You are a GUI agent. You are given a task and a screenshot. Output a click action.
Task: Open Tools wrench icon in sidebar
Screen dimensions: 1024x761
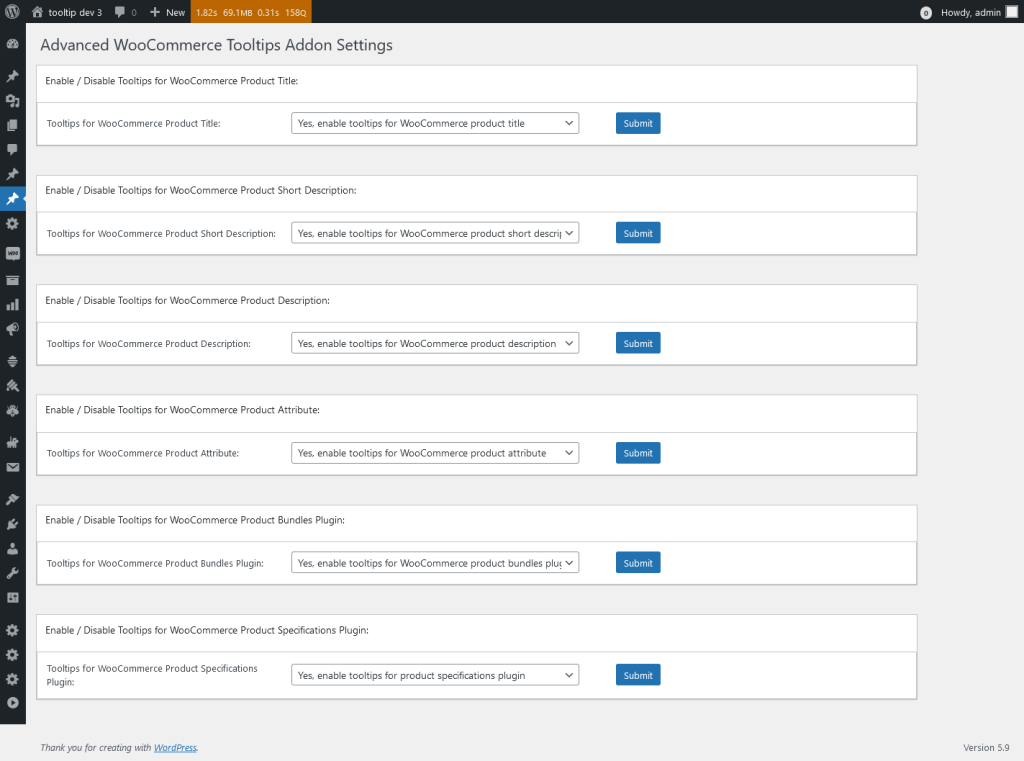coord(12,574)
